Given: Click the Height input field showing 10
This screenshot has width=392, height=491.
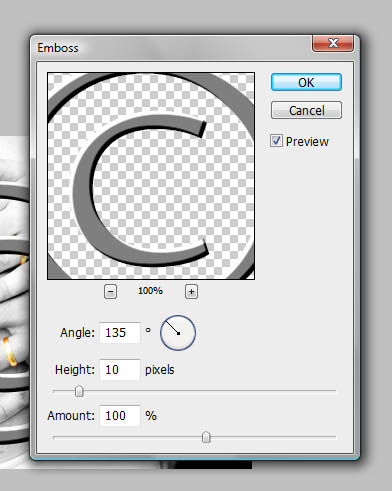Looking at the screenshot, I should coord(120,370).
